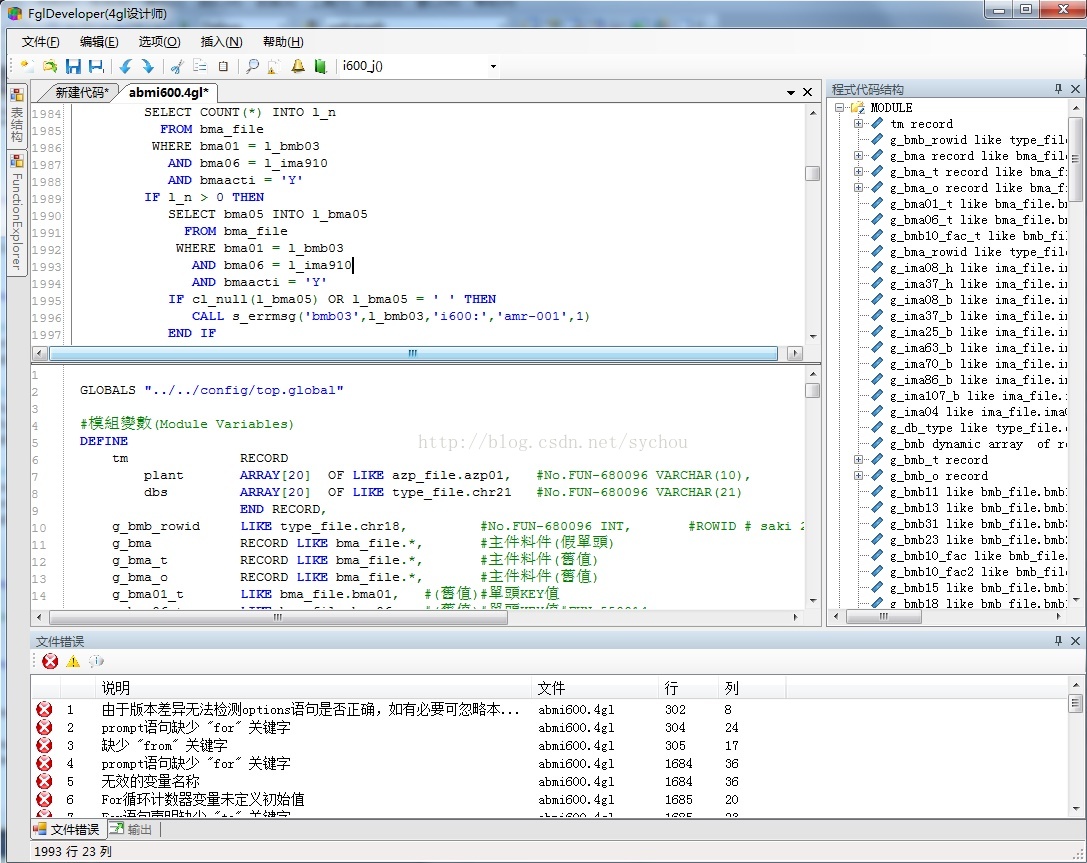Expand the g_bmb_o record node
The width and height of the screenshot is (1087, 863).
pyautogui.click(x=858, y=476)
